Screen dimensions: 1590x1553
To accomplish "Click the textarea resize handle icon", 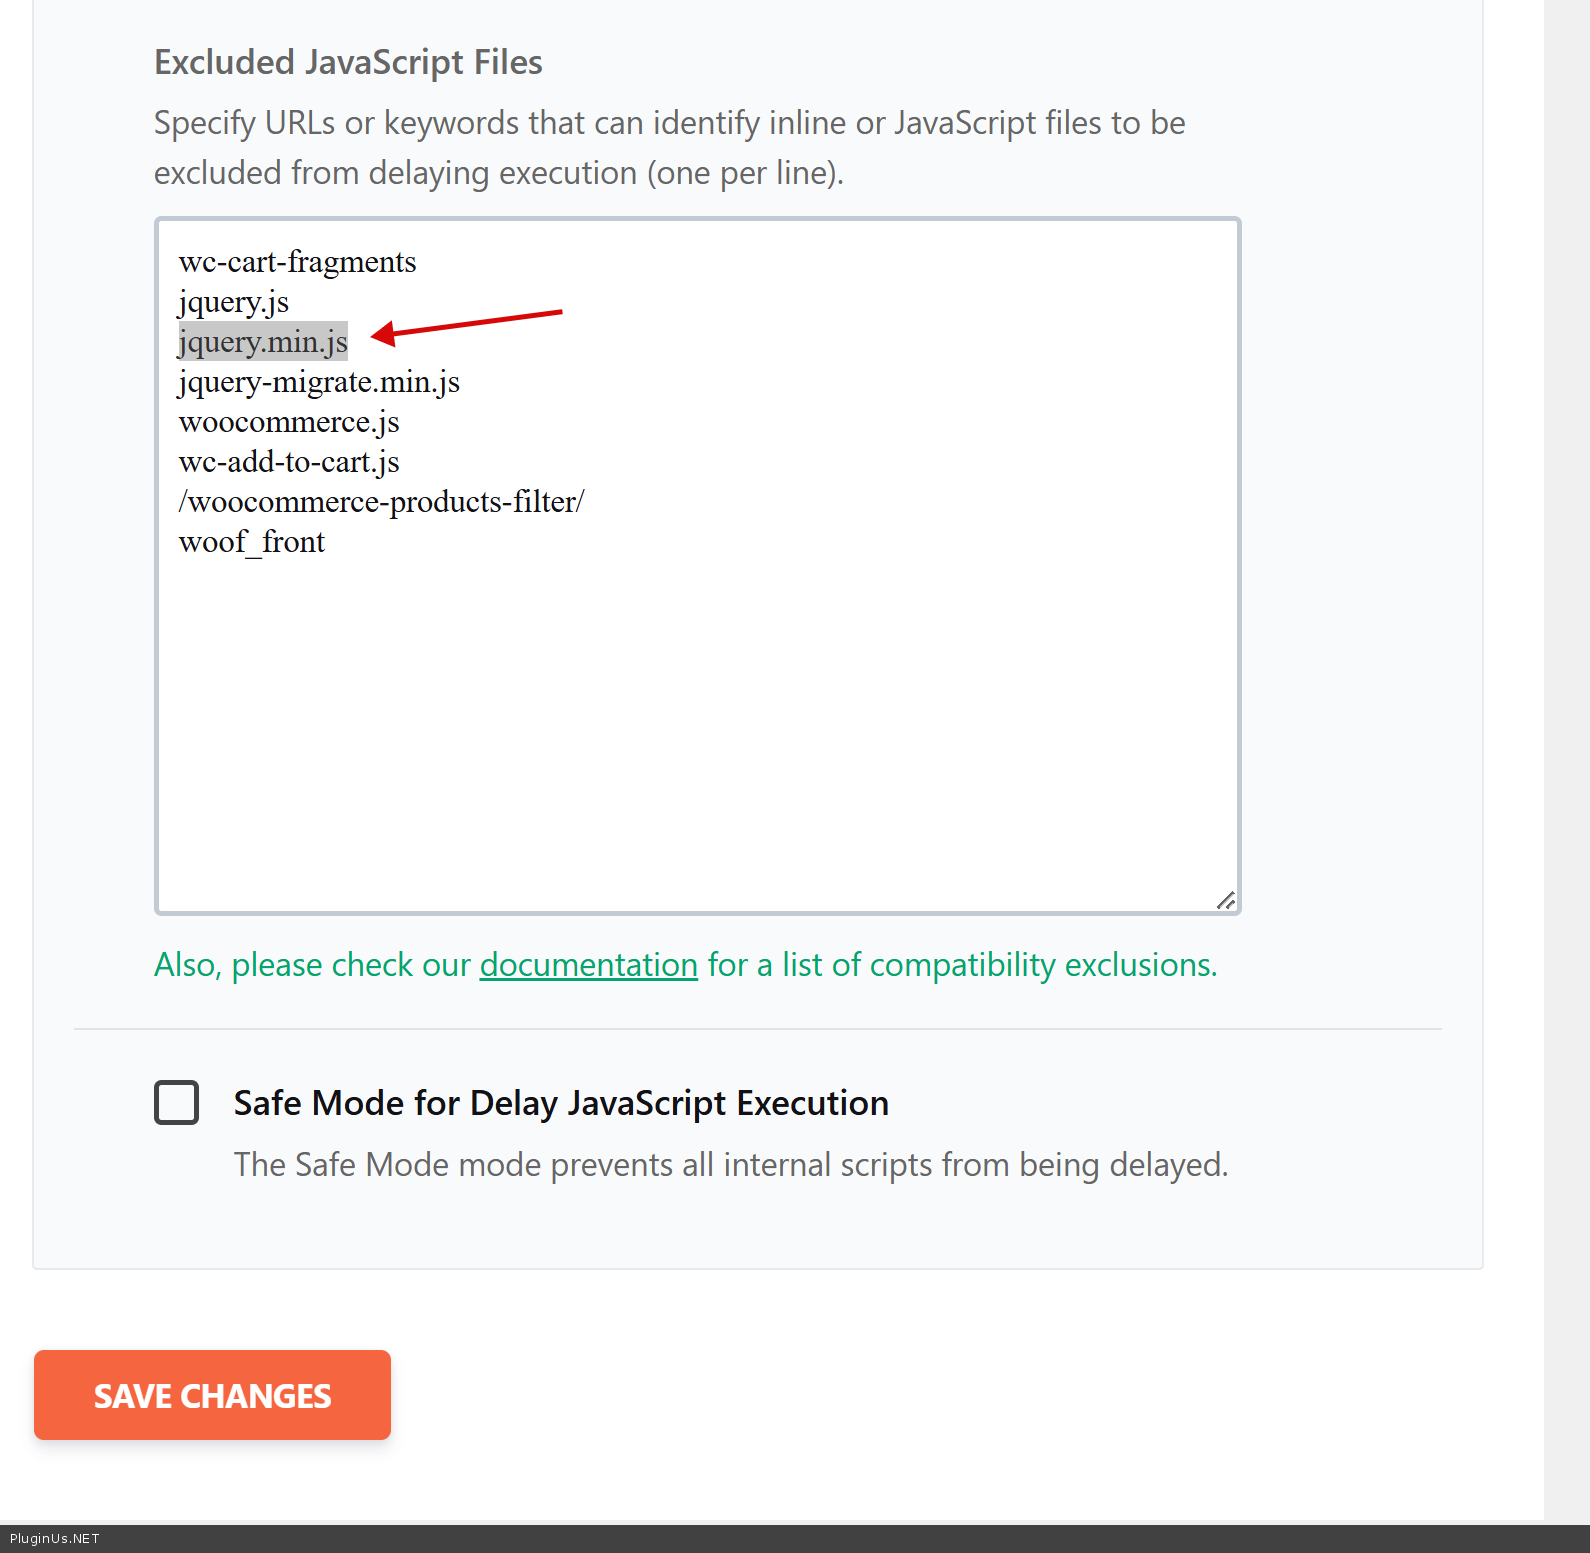I will [1226, 900].
